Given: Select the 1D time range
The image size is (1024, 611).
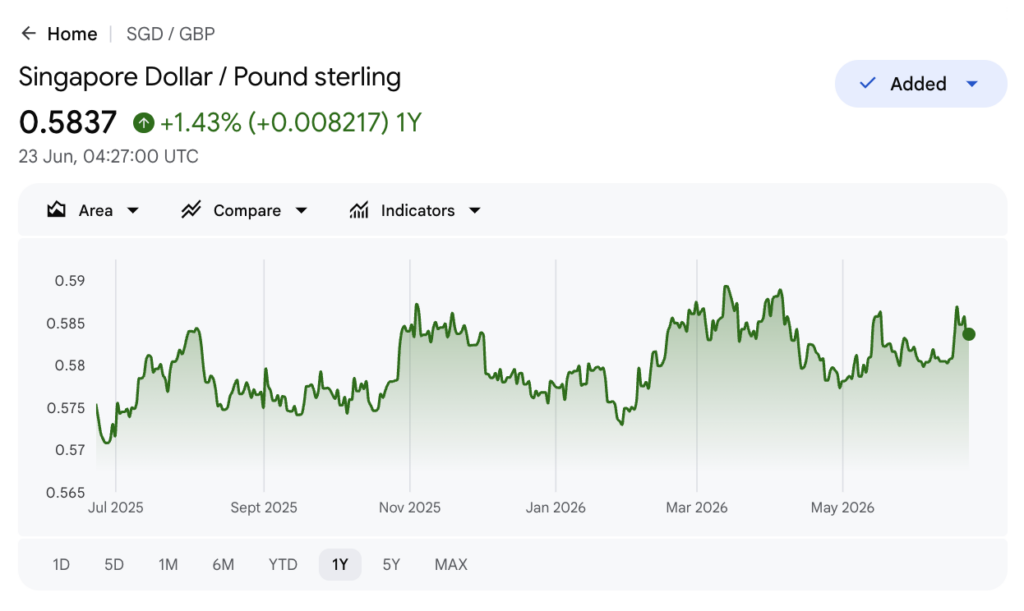Looking at the screenshot, I should [x=61, y=565].
